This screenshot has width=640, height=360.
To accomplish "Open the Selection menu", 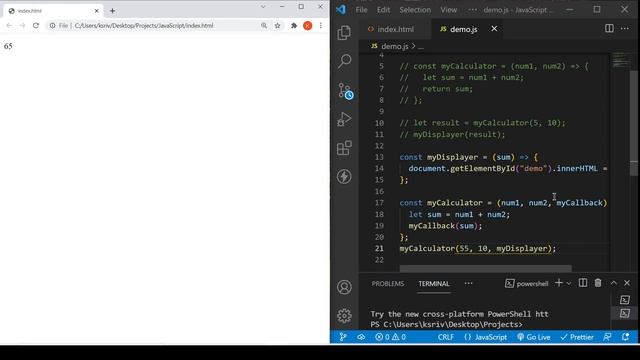I will point(415,10).
